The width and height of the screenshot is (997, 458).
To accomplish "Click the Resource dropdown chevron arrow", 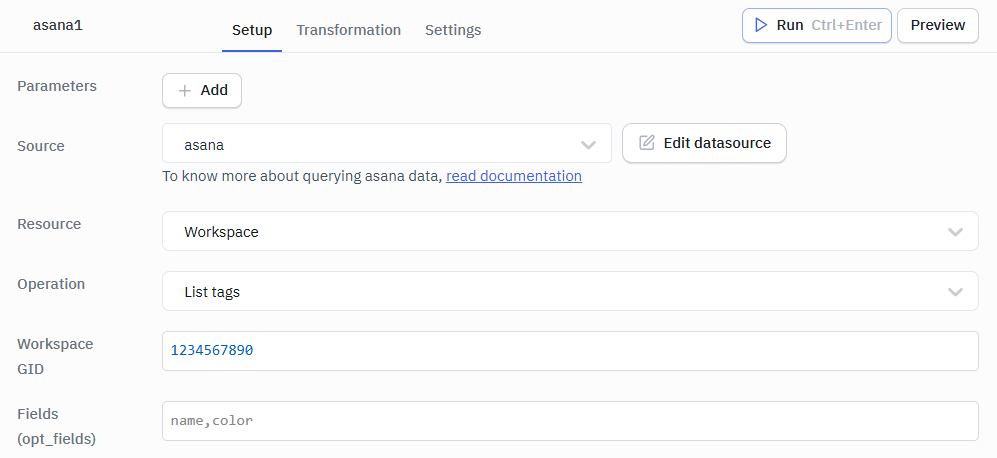I will tap(955, 232).
